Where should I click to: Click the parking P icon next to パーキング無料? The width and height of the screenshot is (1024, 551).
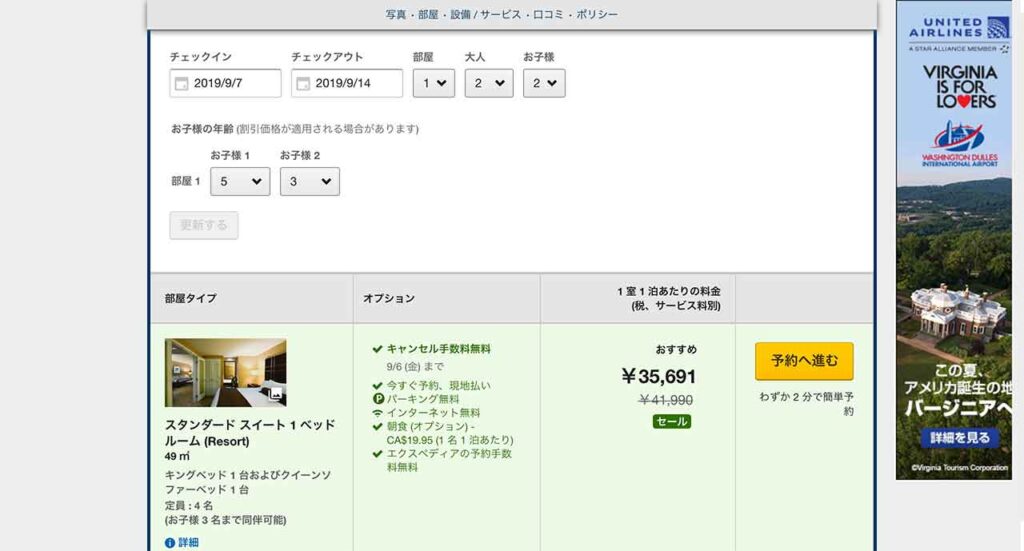tap(377, 399)
